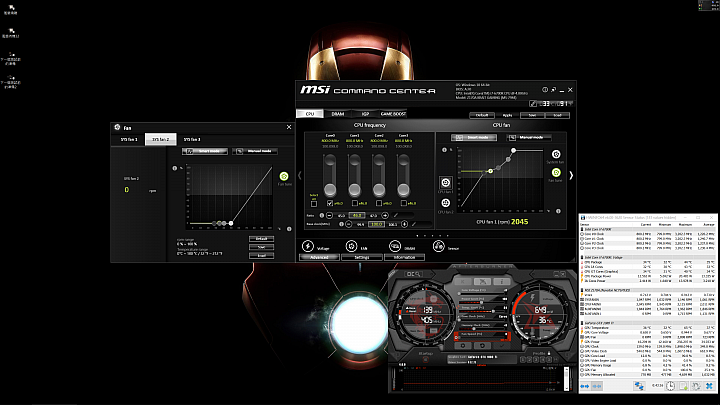This screenshot has width=720, height=405.
Task: Increase Ratio with plus button
Action: click(x=385, y=215)
